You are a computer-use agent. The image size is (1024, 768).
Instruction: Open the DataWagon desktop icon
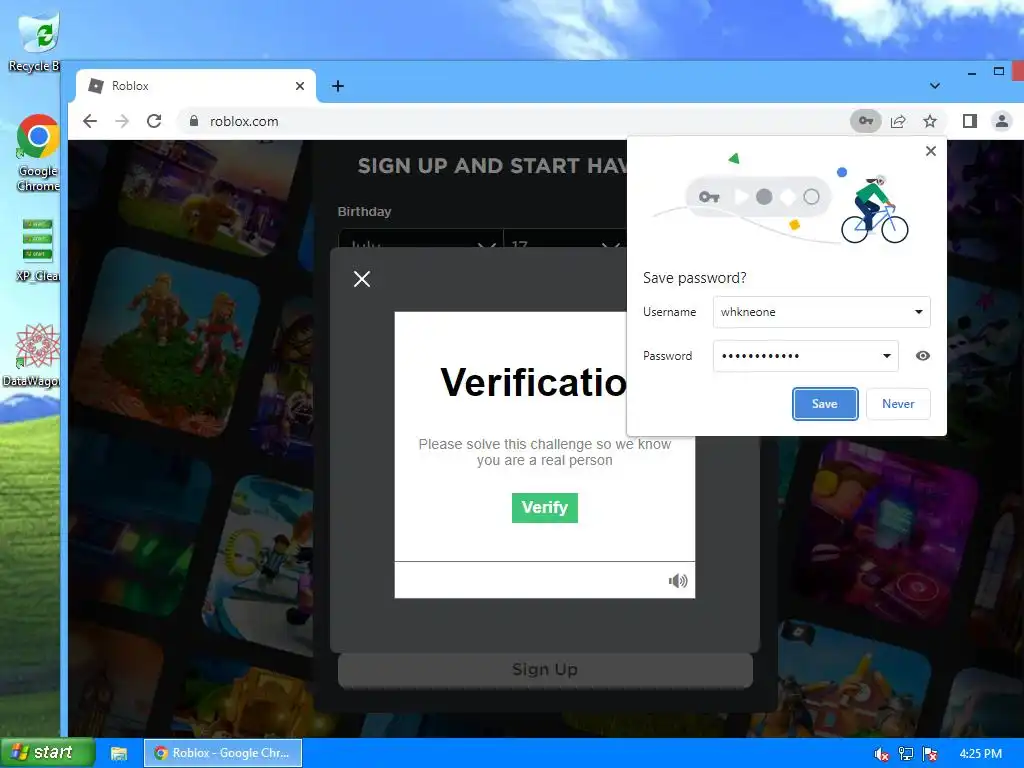pyautogui.click(x=34, y=355)
